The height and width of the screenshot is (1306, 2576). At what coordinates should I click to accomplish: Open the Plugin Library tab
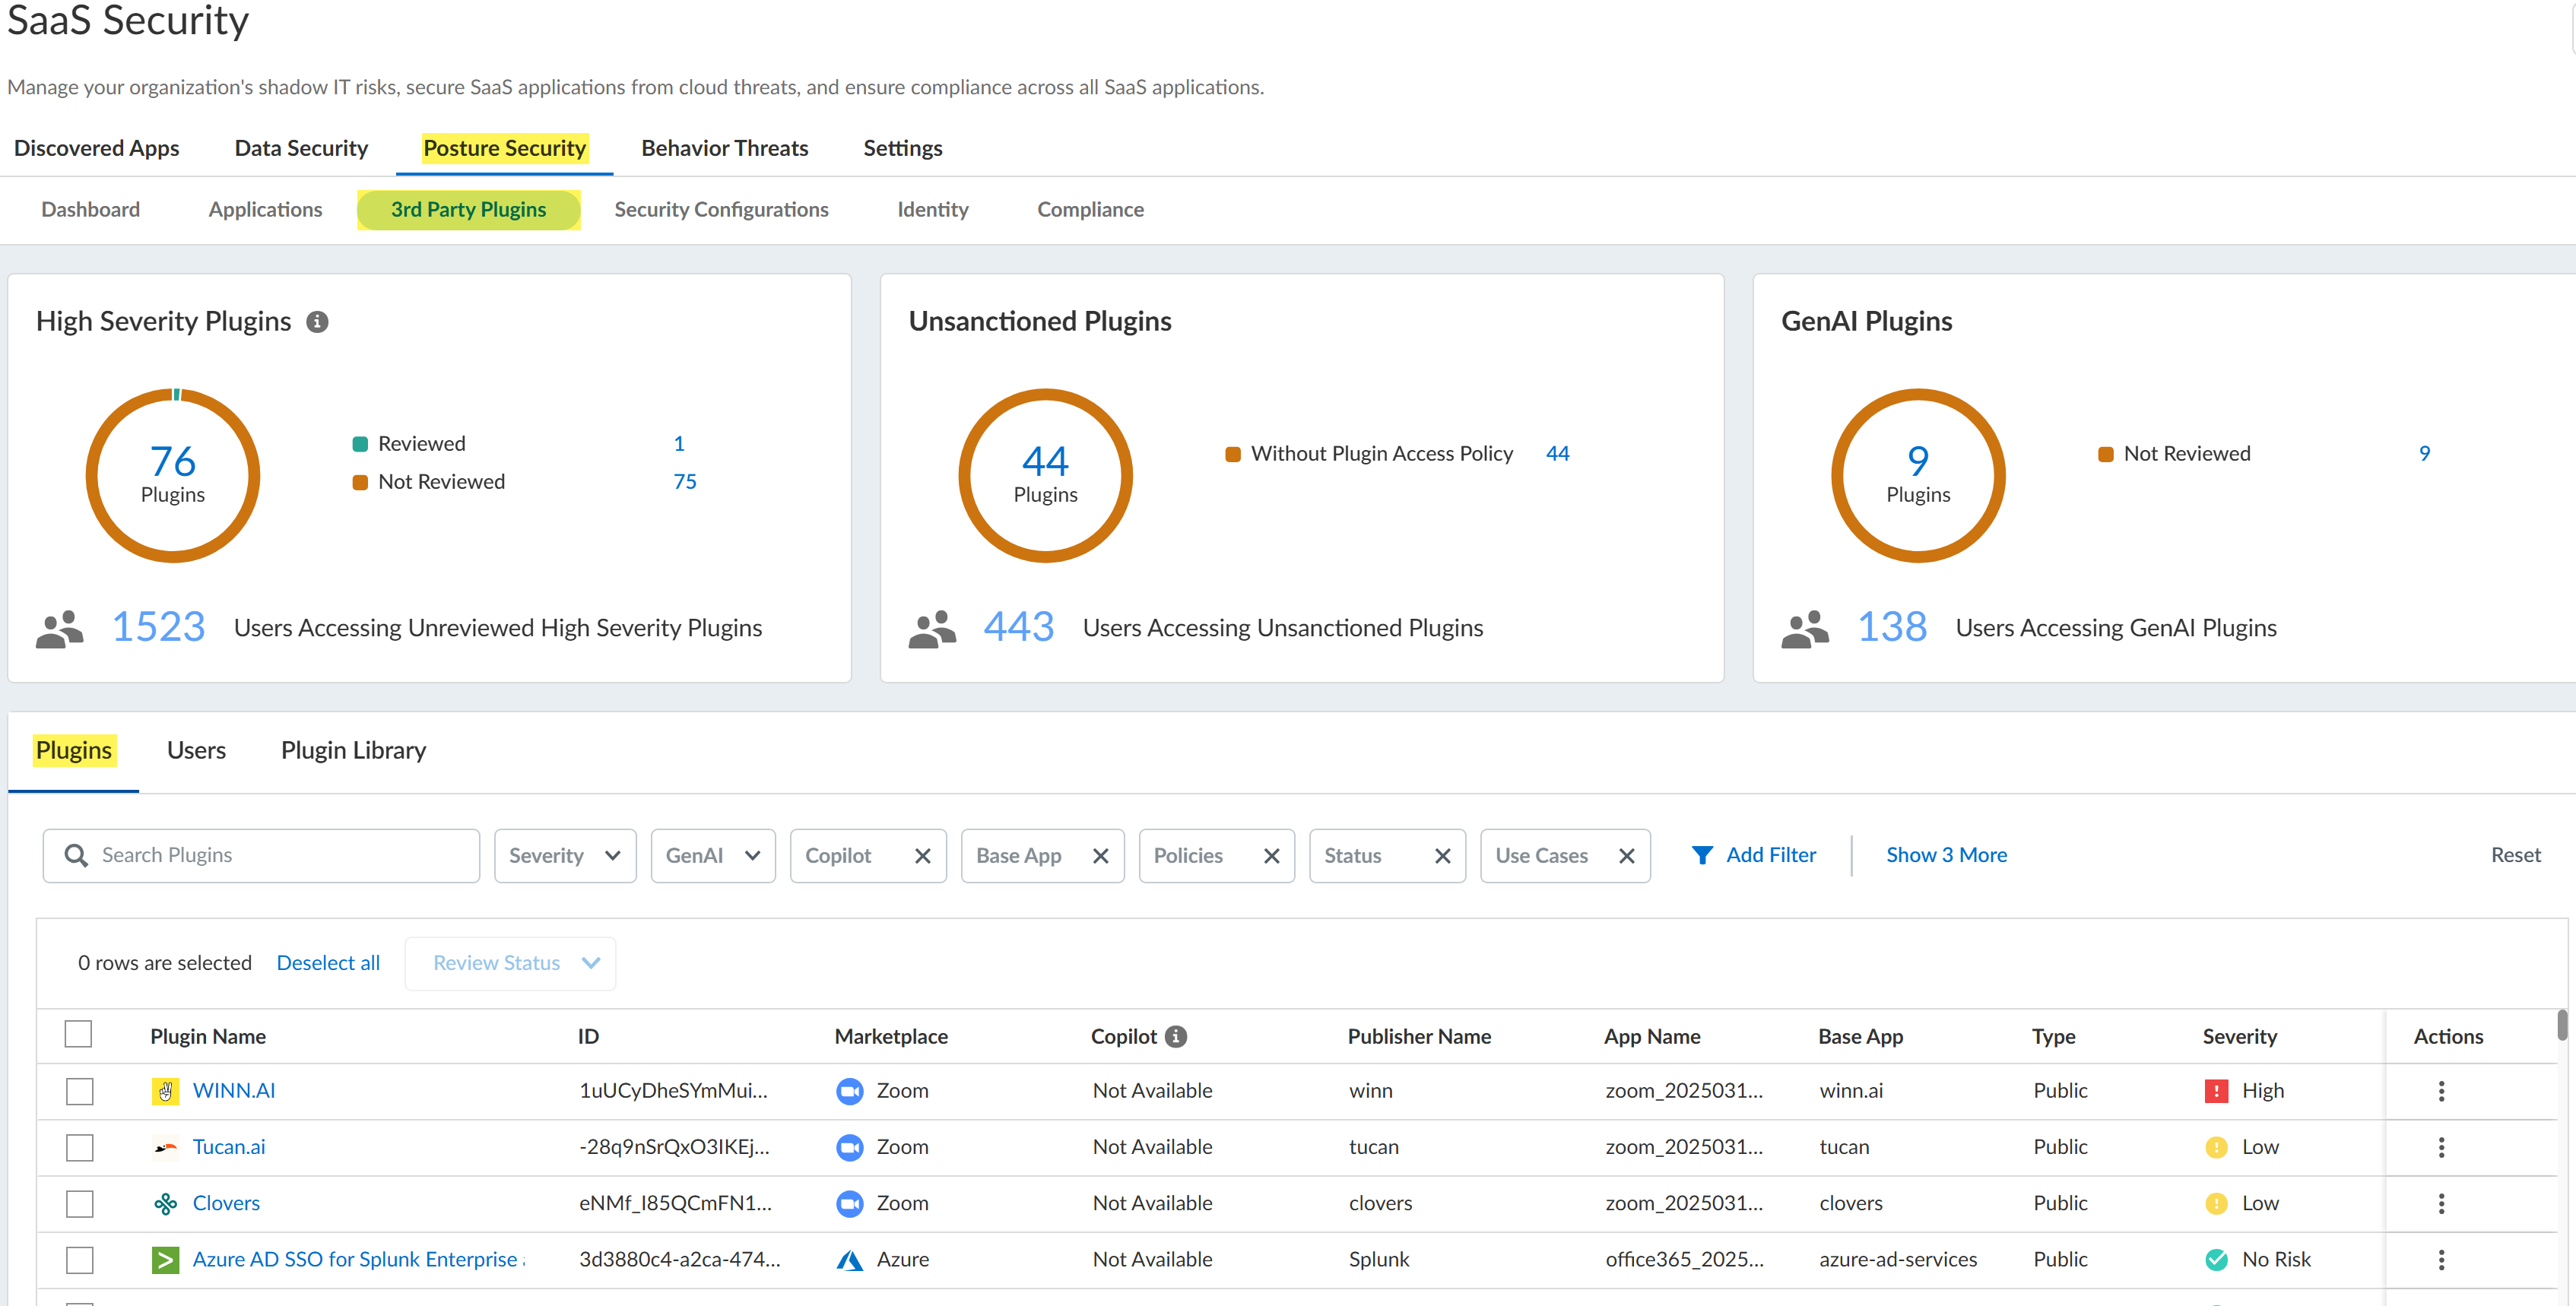[x=353, y=750]
